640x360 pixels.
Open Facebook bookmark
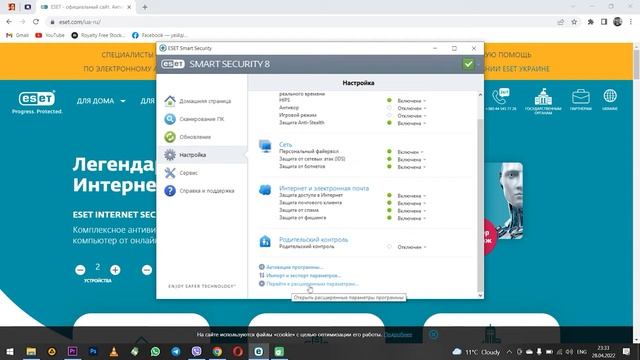[x=160, y=35]
